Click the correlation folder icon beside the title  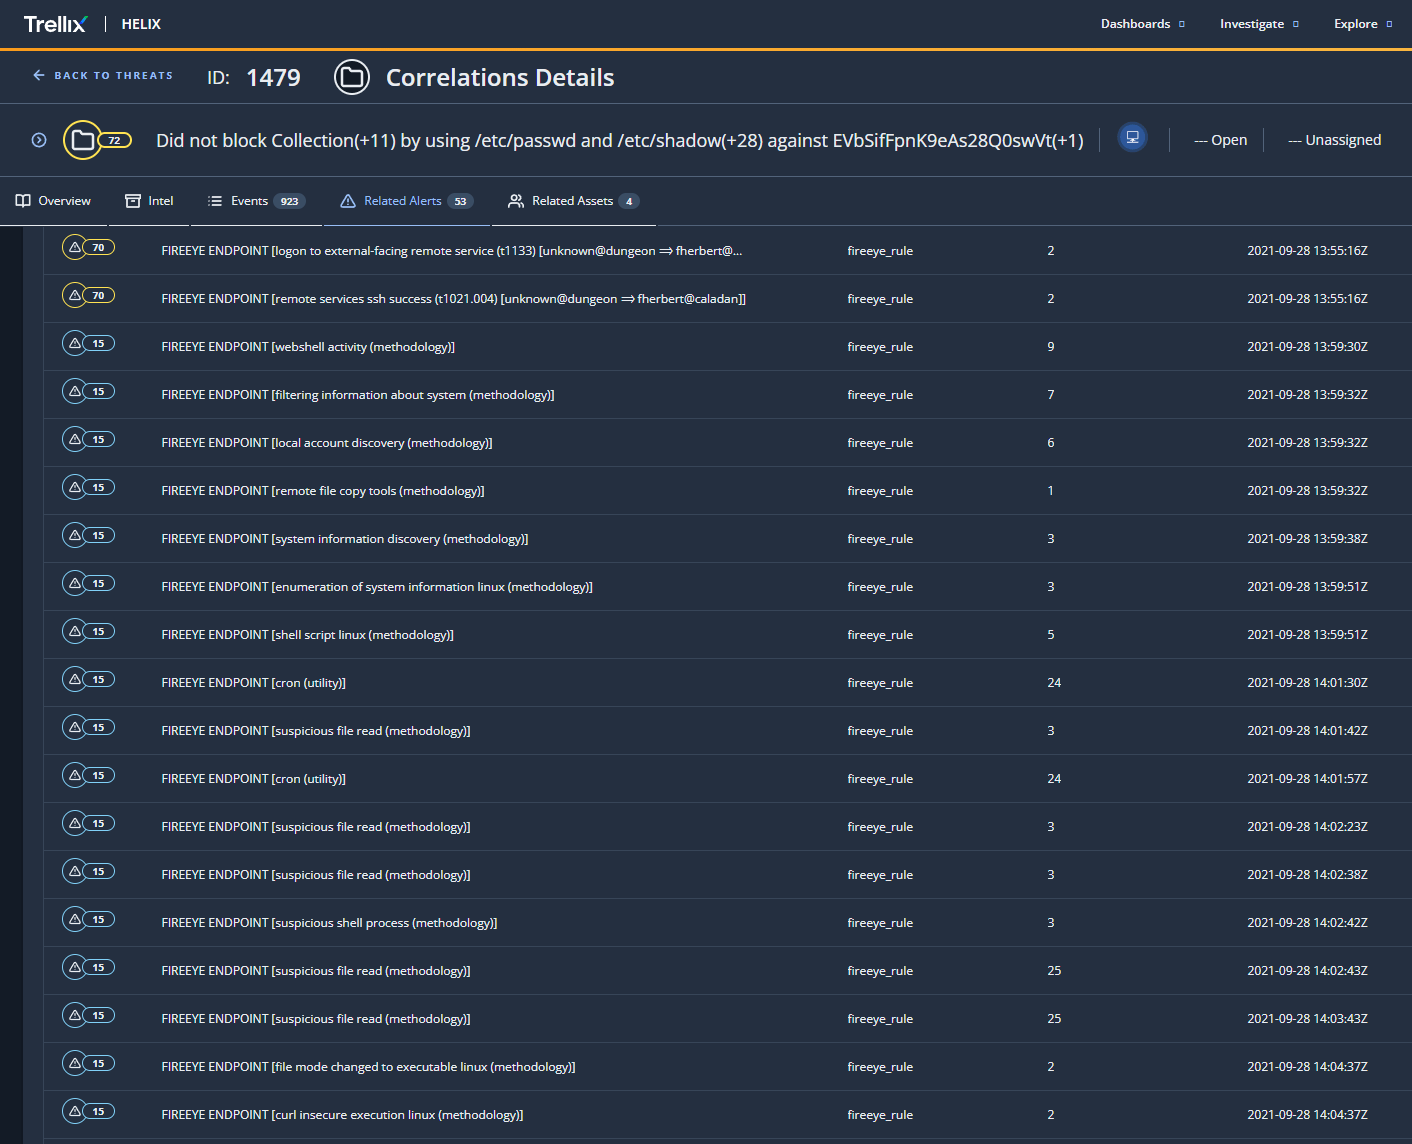click(351, 77)
